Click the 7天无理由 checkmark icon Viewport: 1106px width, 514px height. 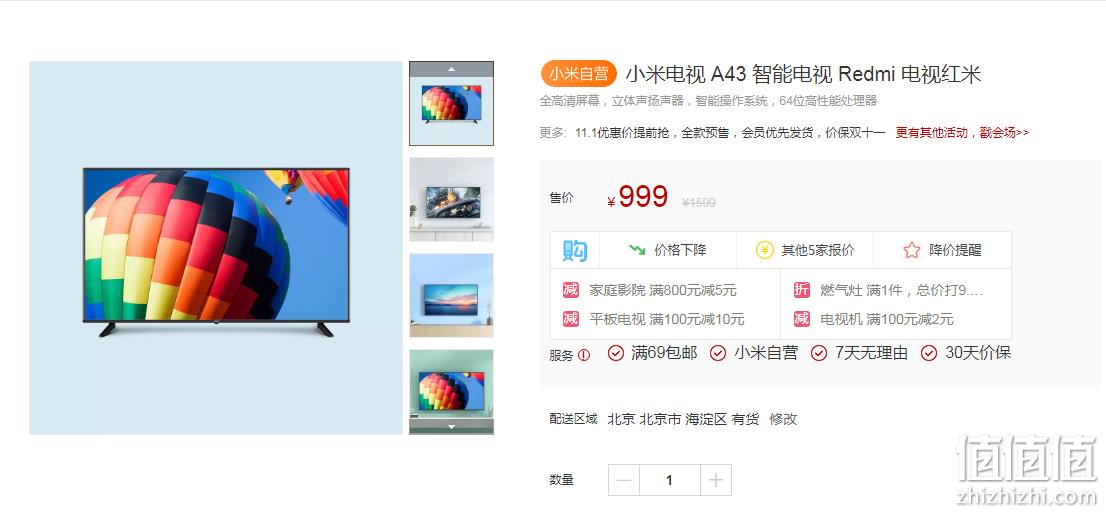[x=819, y=353]
